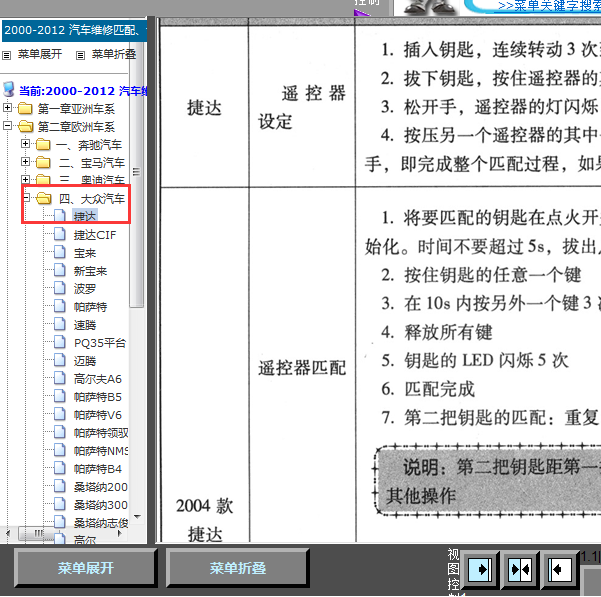This screenshot has height=597, width=601.
Task: Click the 2000-2012 汽车维修匹配 title bar
Action: 75,30
